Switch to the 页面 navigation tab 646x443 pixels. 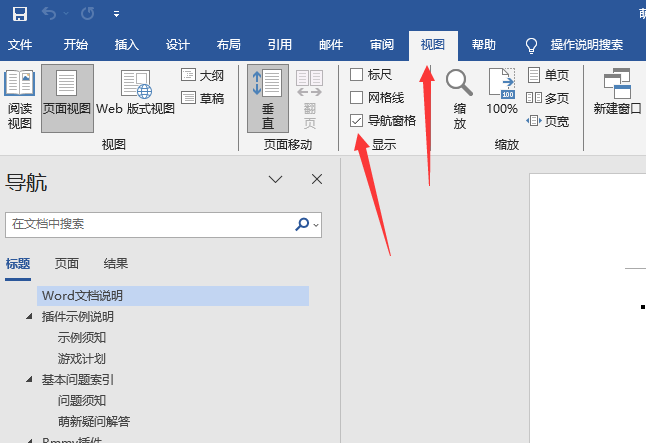point(67,264)
